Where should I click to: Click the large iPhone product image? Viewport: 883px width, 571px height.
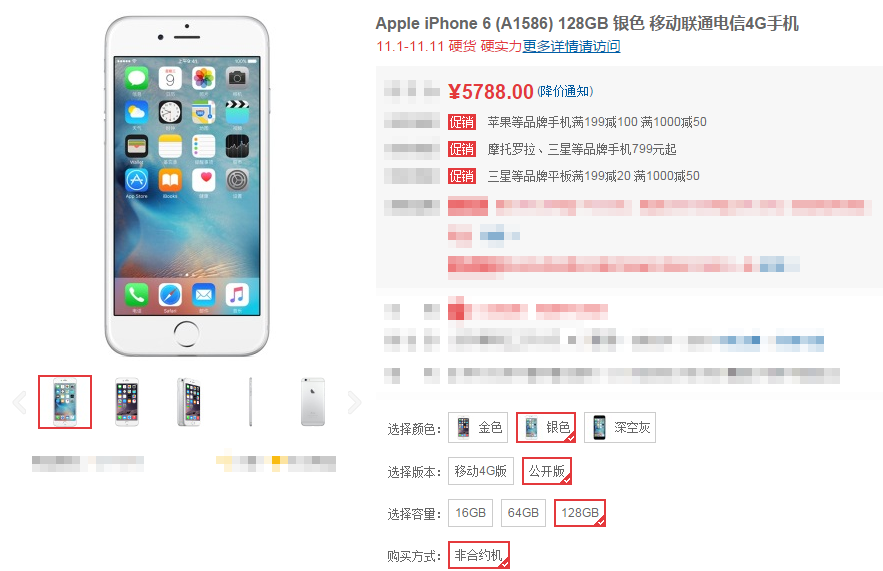(187, 186)
